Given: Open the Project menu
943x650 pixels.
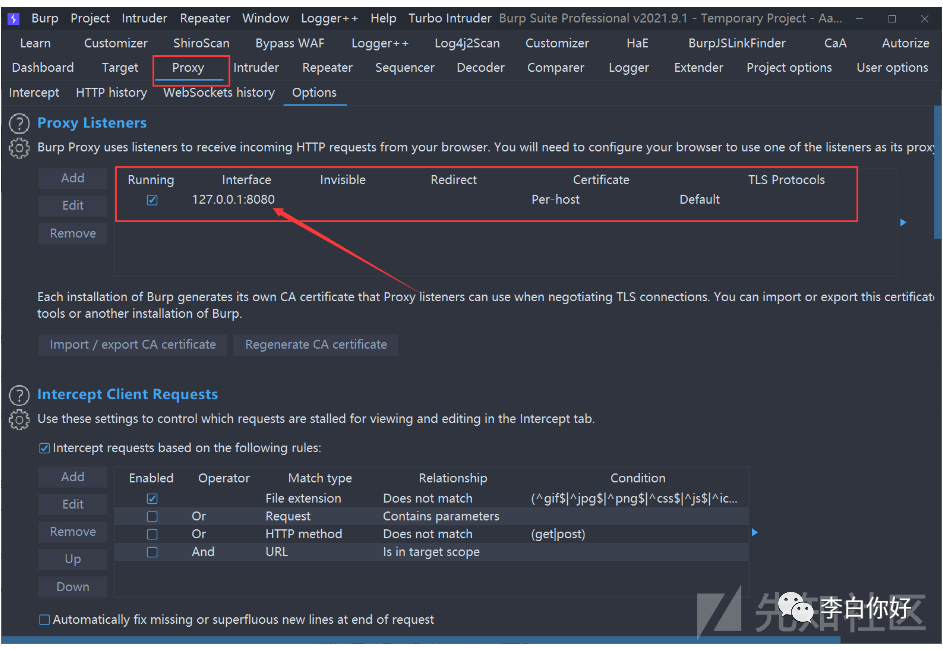Looking at the screenshot, I should coord(90,19).
